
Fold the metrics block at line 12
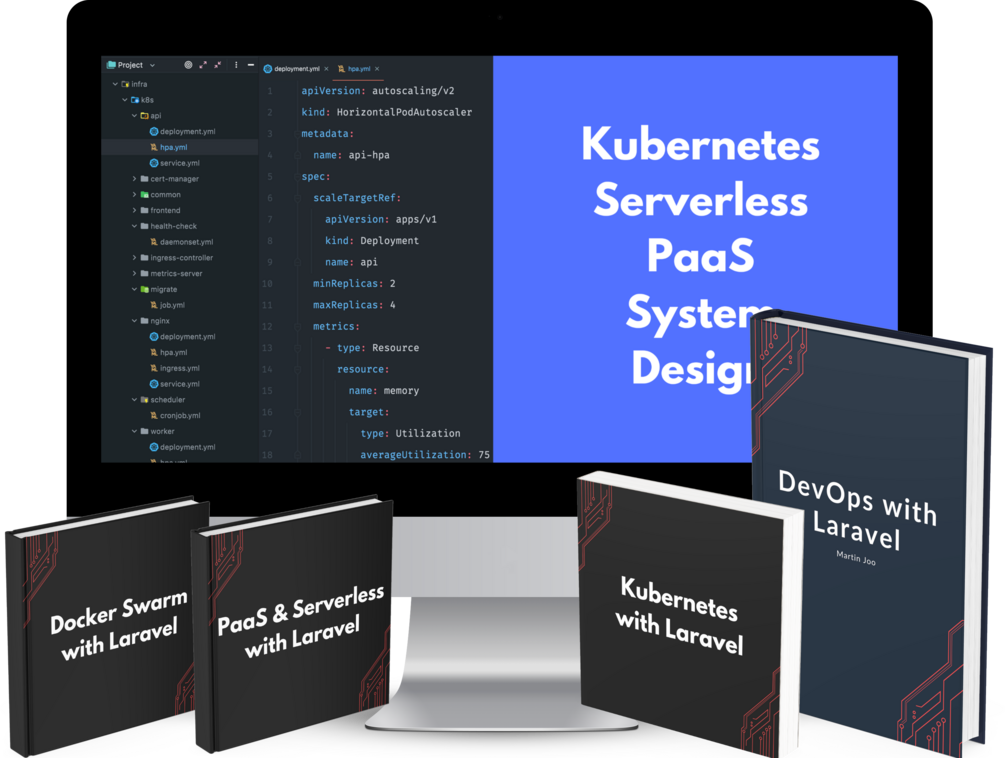[x=297, y=327]
